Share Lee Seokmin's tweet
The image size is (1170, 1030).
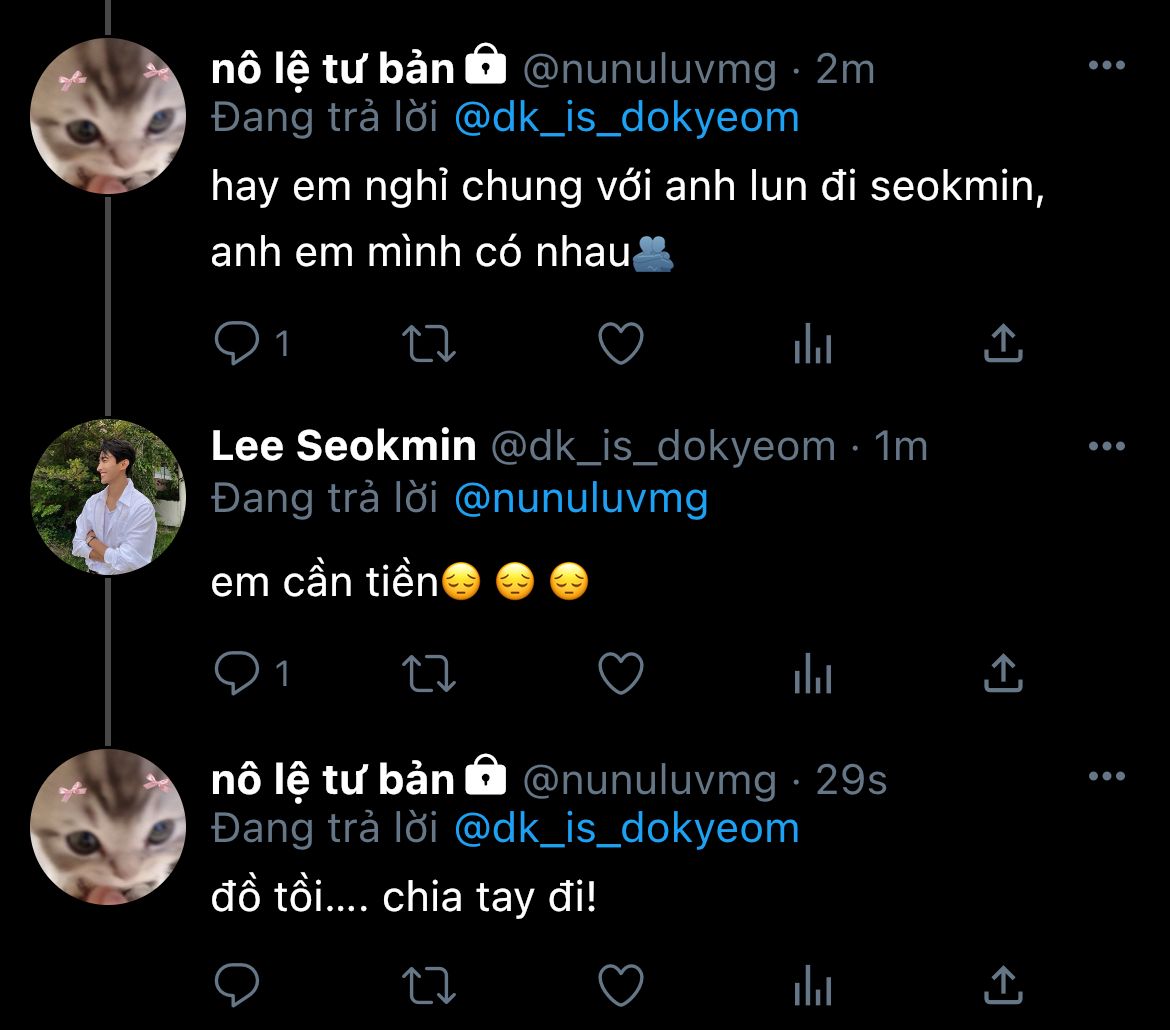[x=1003, y=672]
